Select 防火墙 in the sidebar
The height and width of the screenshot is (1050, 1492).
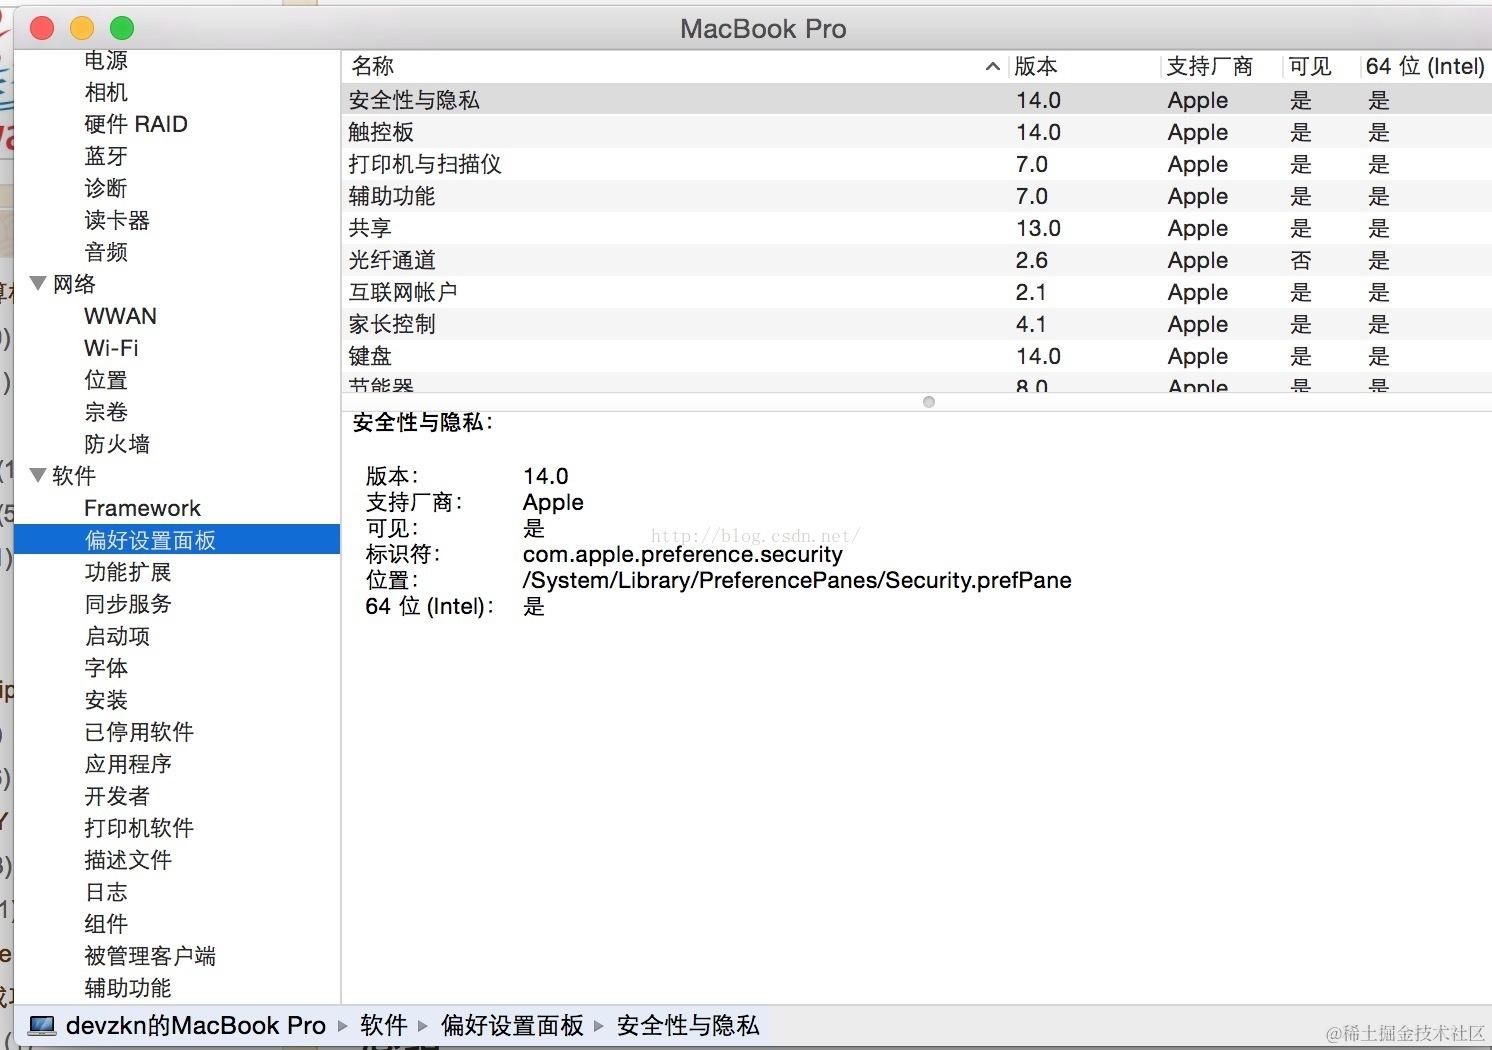coord(117,444)
